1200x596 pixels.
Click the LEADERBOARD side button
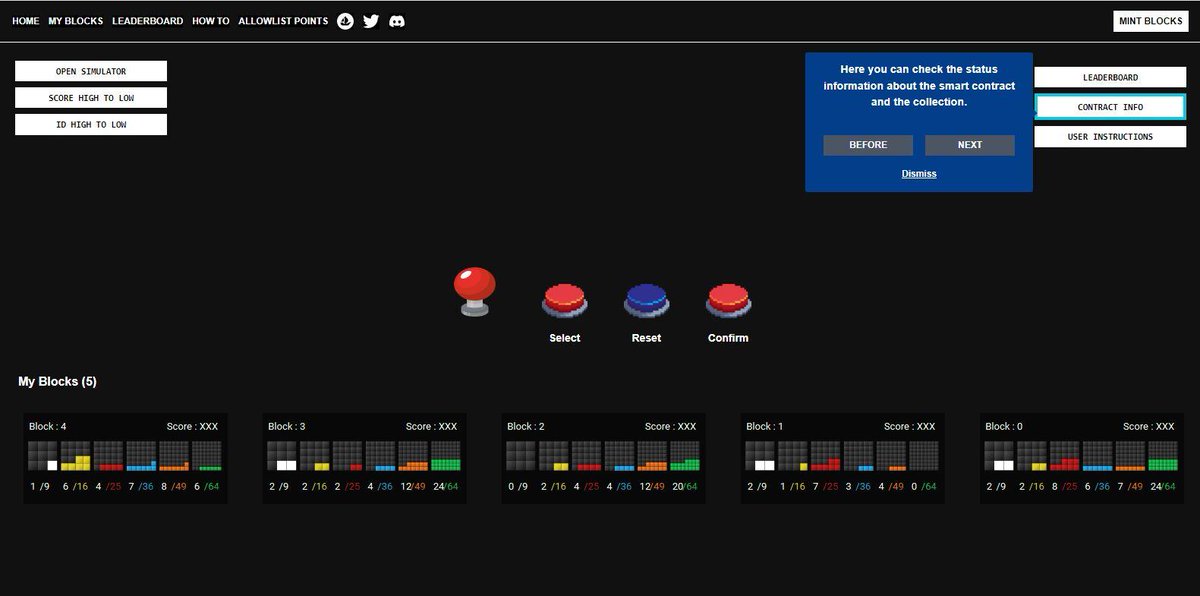[x=1111, y=77]
